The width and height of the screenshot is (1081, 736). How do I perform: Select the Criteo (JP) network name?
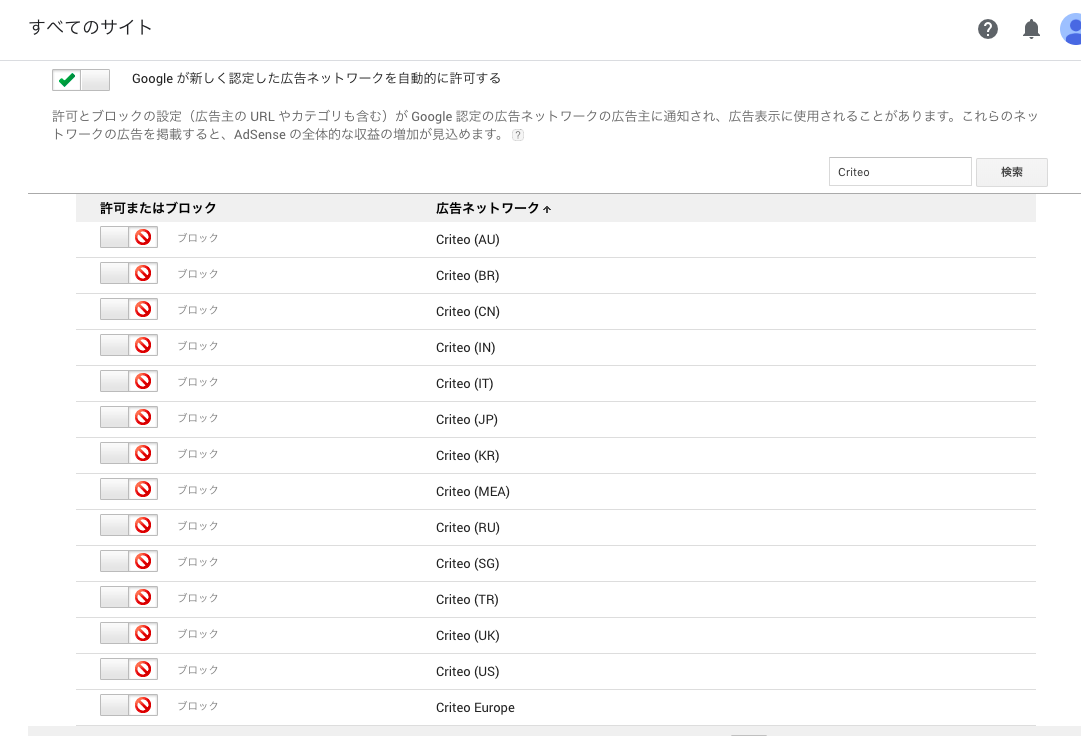pos(467,420)
